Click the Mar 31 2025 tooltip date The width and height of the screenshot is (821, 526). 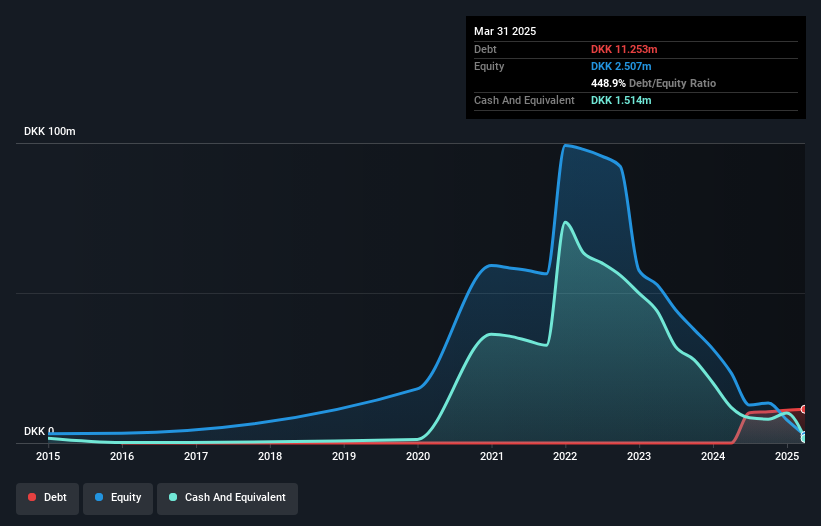tap(505, 31)
